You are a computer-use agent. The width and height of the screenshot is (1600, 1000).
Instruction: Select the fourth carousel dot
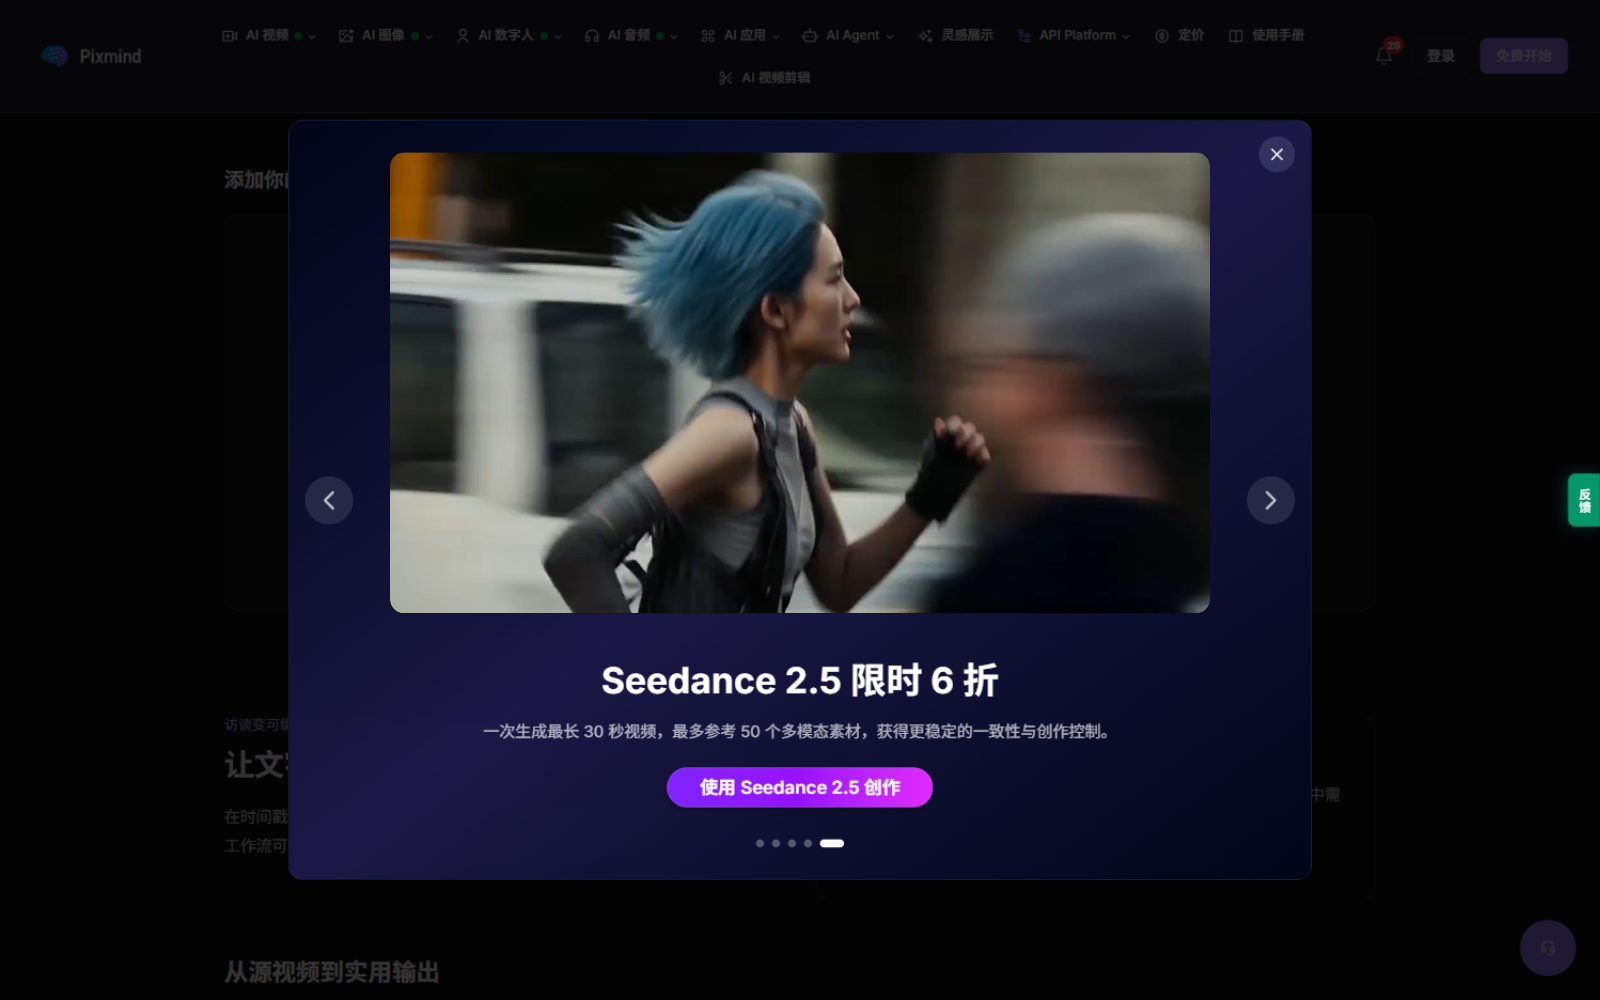click(808, 843)
